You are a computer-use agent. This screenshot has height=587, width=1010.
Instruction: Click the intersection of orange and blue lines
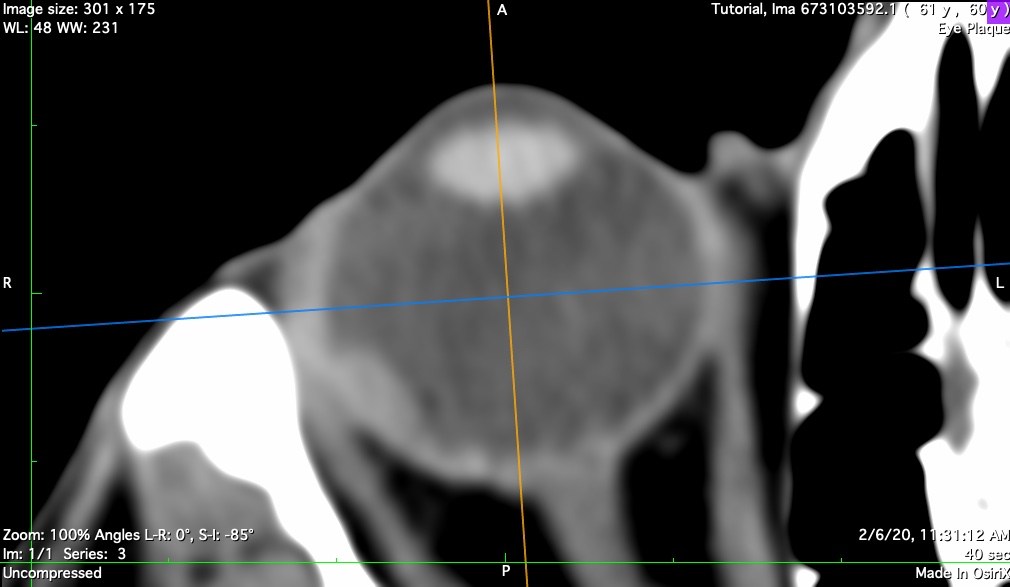coord(508,297)
